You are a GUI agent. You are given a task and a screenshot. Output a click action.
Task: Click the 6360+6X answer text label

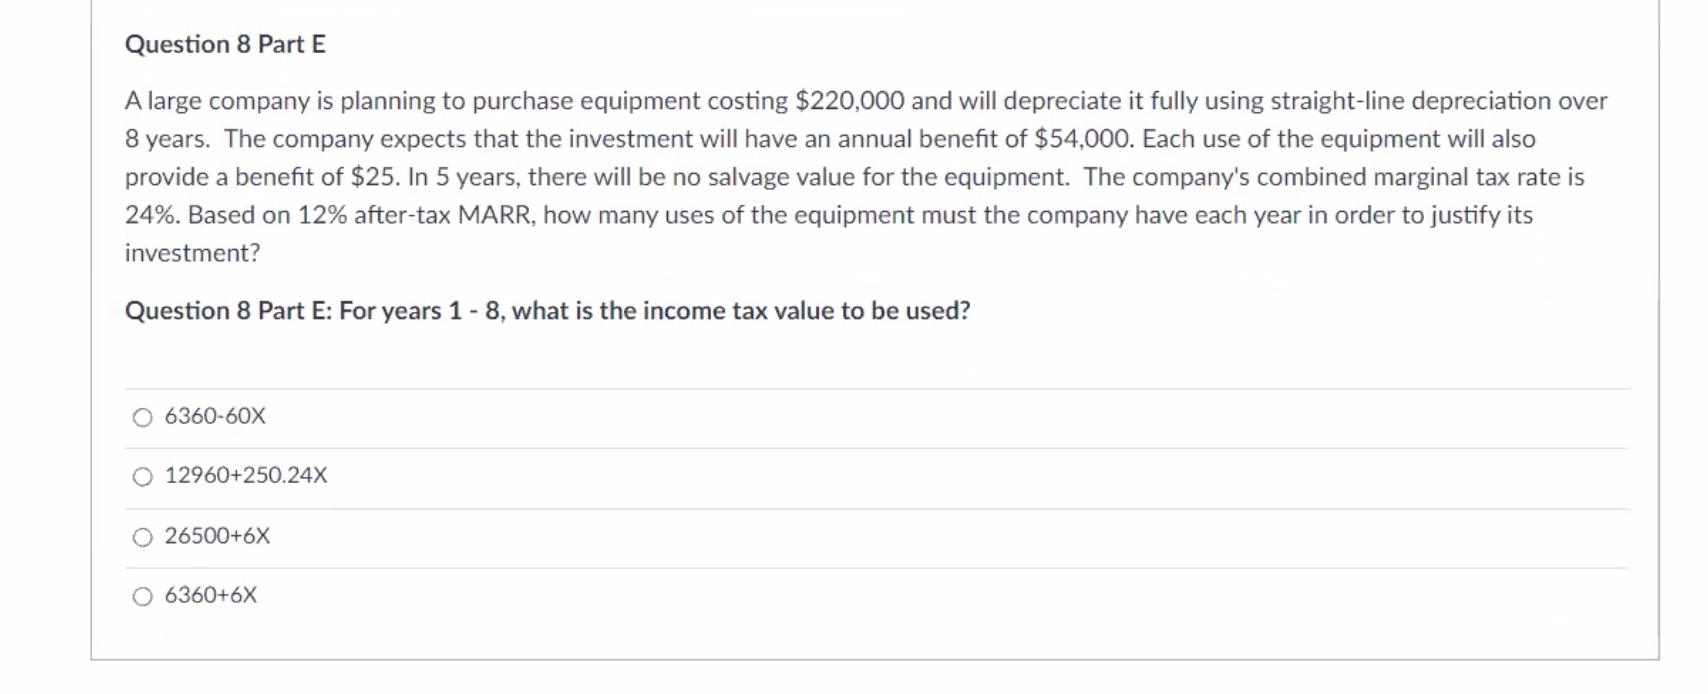[212, 595]
